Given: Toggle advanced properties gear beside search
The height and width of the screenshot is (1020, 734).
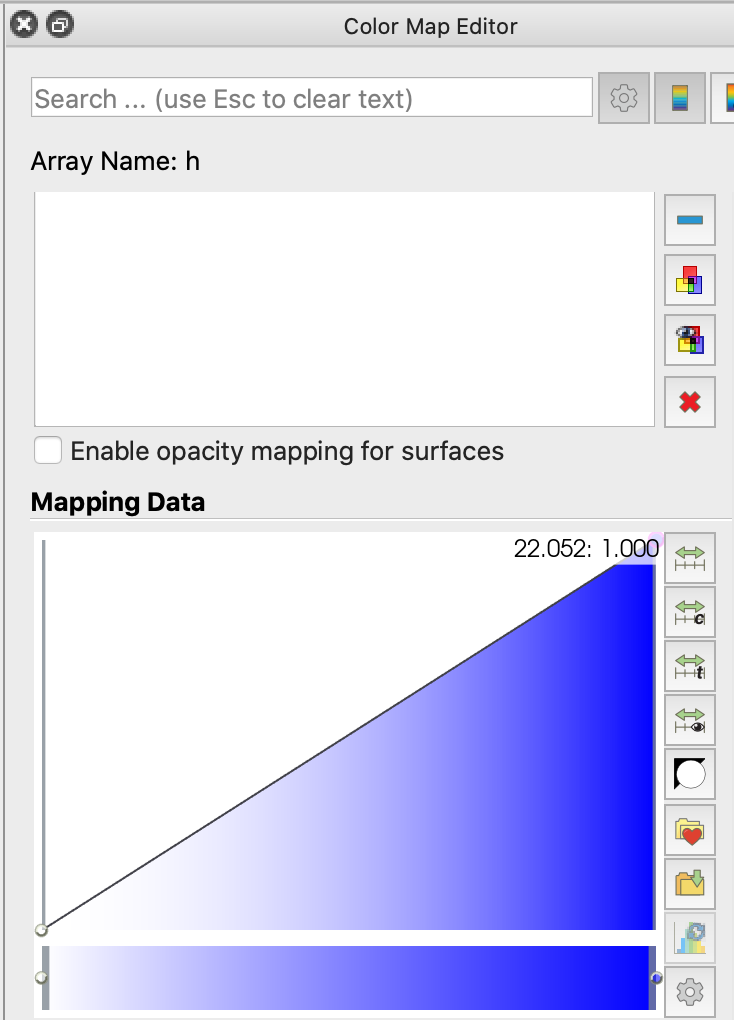Looking at the screenshot, I should tap(624, 98).
